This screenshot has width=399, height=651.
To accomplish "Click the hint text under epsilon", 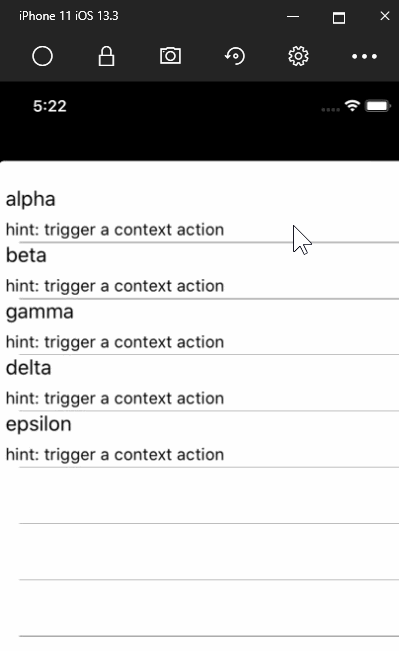I will coord(115,455).
